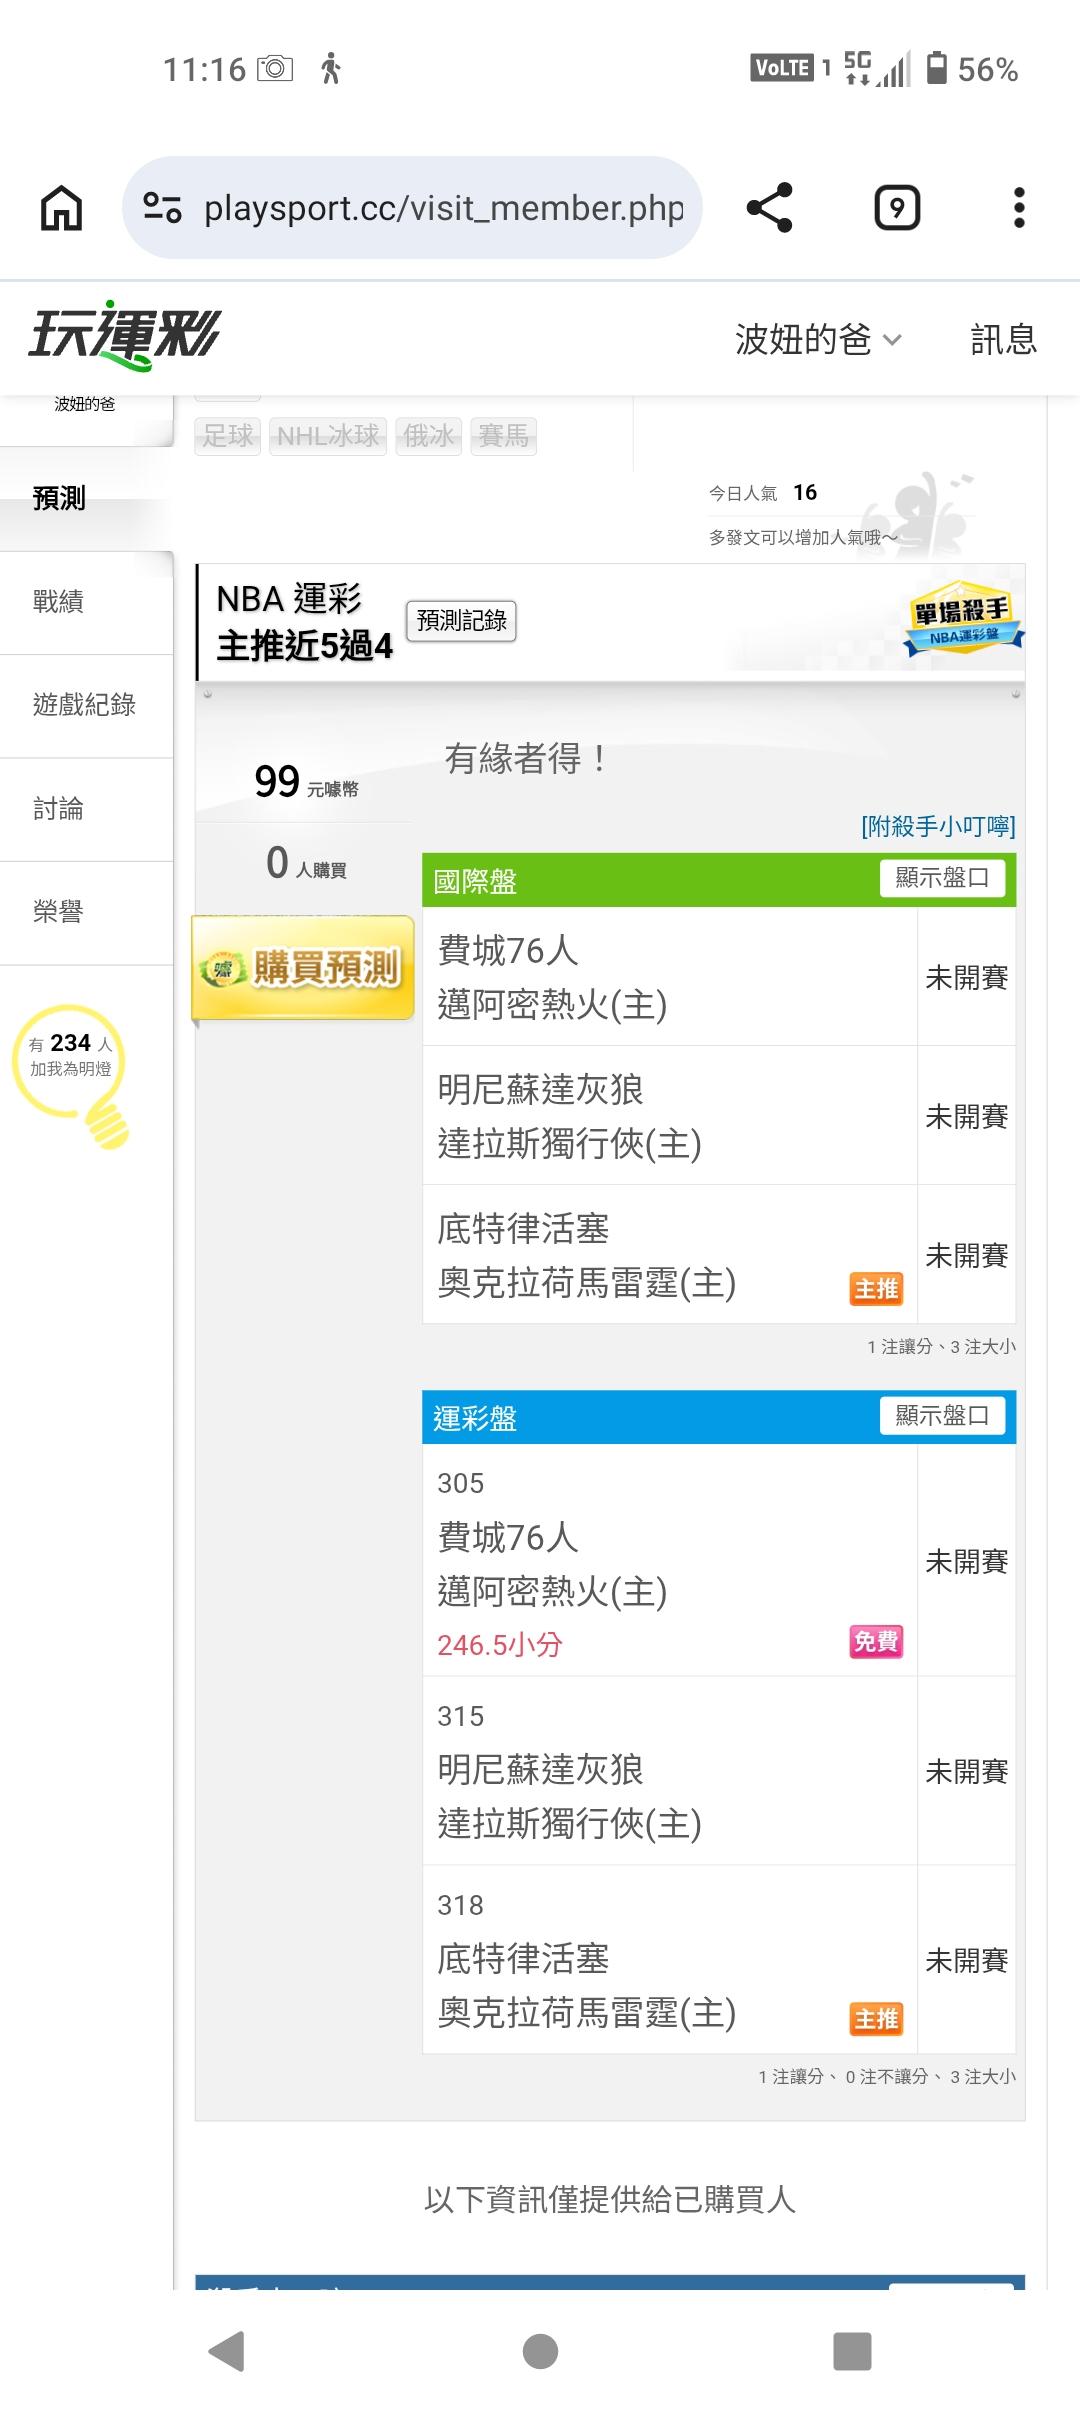Open the tab switcher showing 9
Viewport: 1080px width, 2412px height.
pos(897,208)
